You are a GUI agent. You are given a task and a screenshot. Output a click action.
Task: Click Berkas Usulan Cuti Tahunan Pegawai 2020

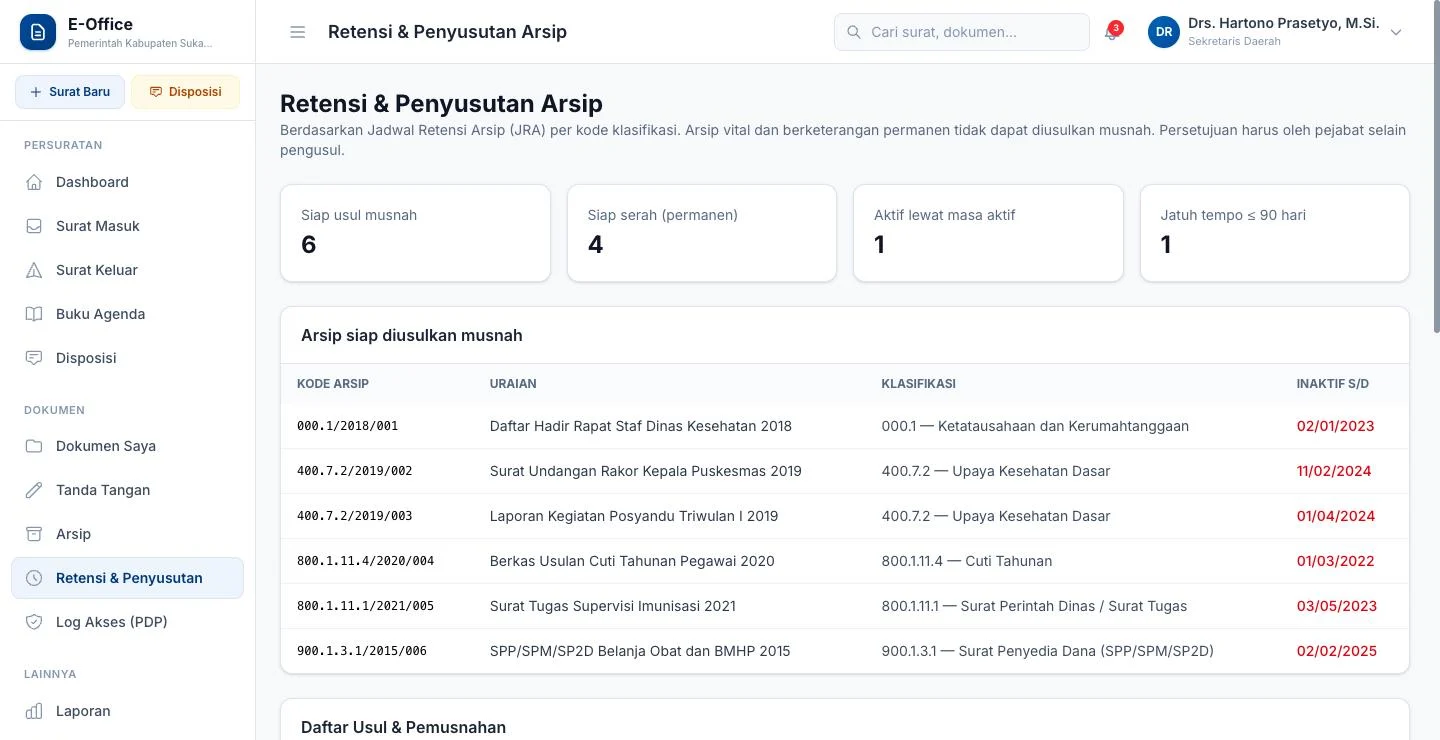632,561
